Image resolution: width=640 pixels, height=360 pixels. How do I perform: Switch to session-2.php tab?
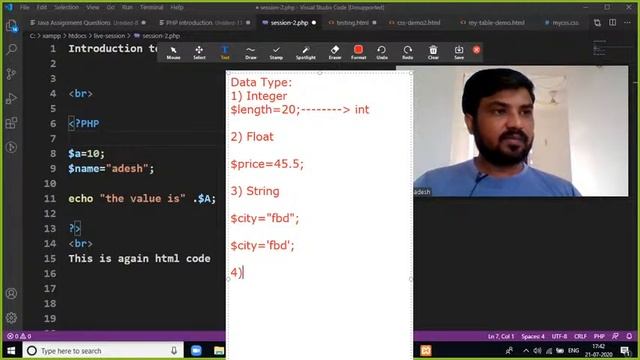pos(289,23)
